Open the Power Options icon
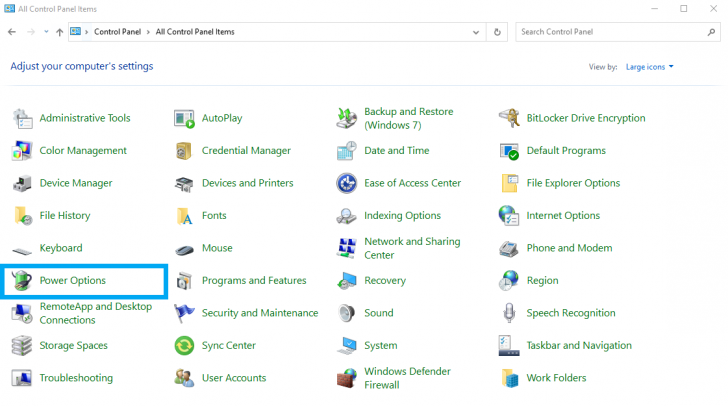This screenshot has width=728, height=406. point(22,281)
